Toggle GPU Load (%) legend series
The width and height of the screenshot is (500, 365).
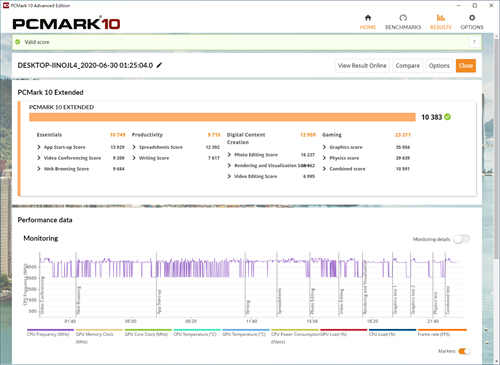(x=343, y=333)
